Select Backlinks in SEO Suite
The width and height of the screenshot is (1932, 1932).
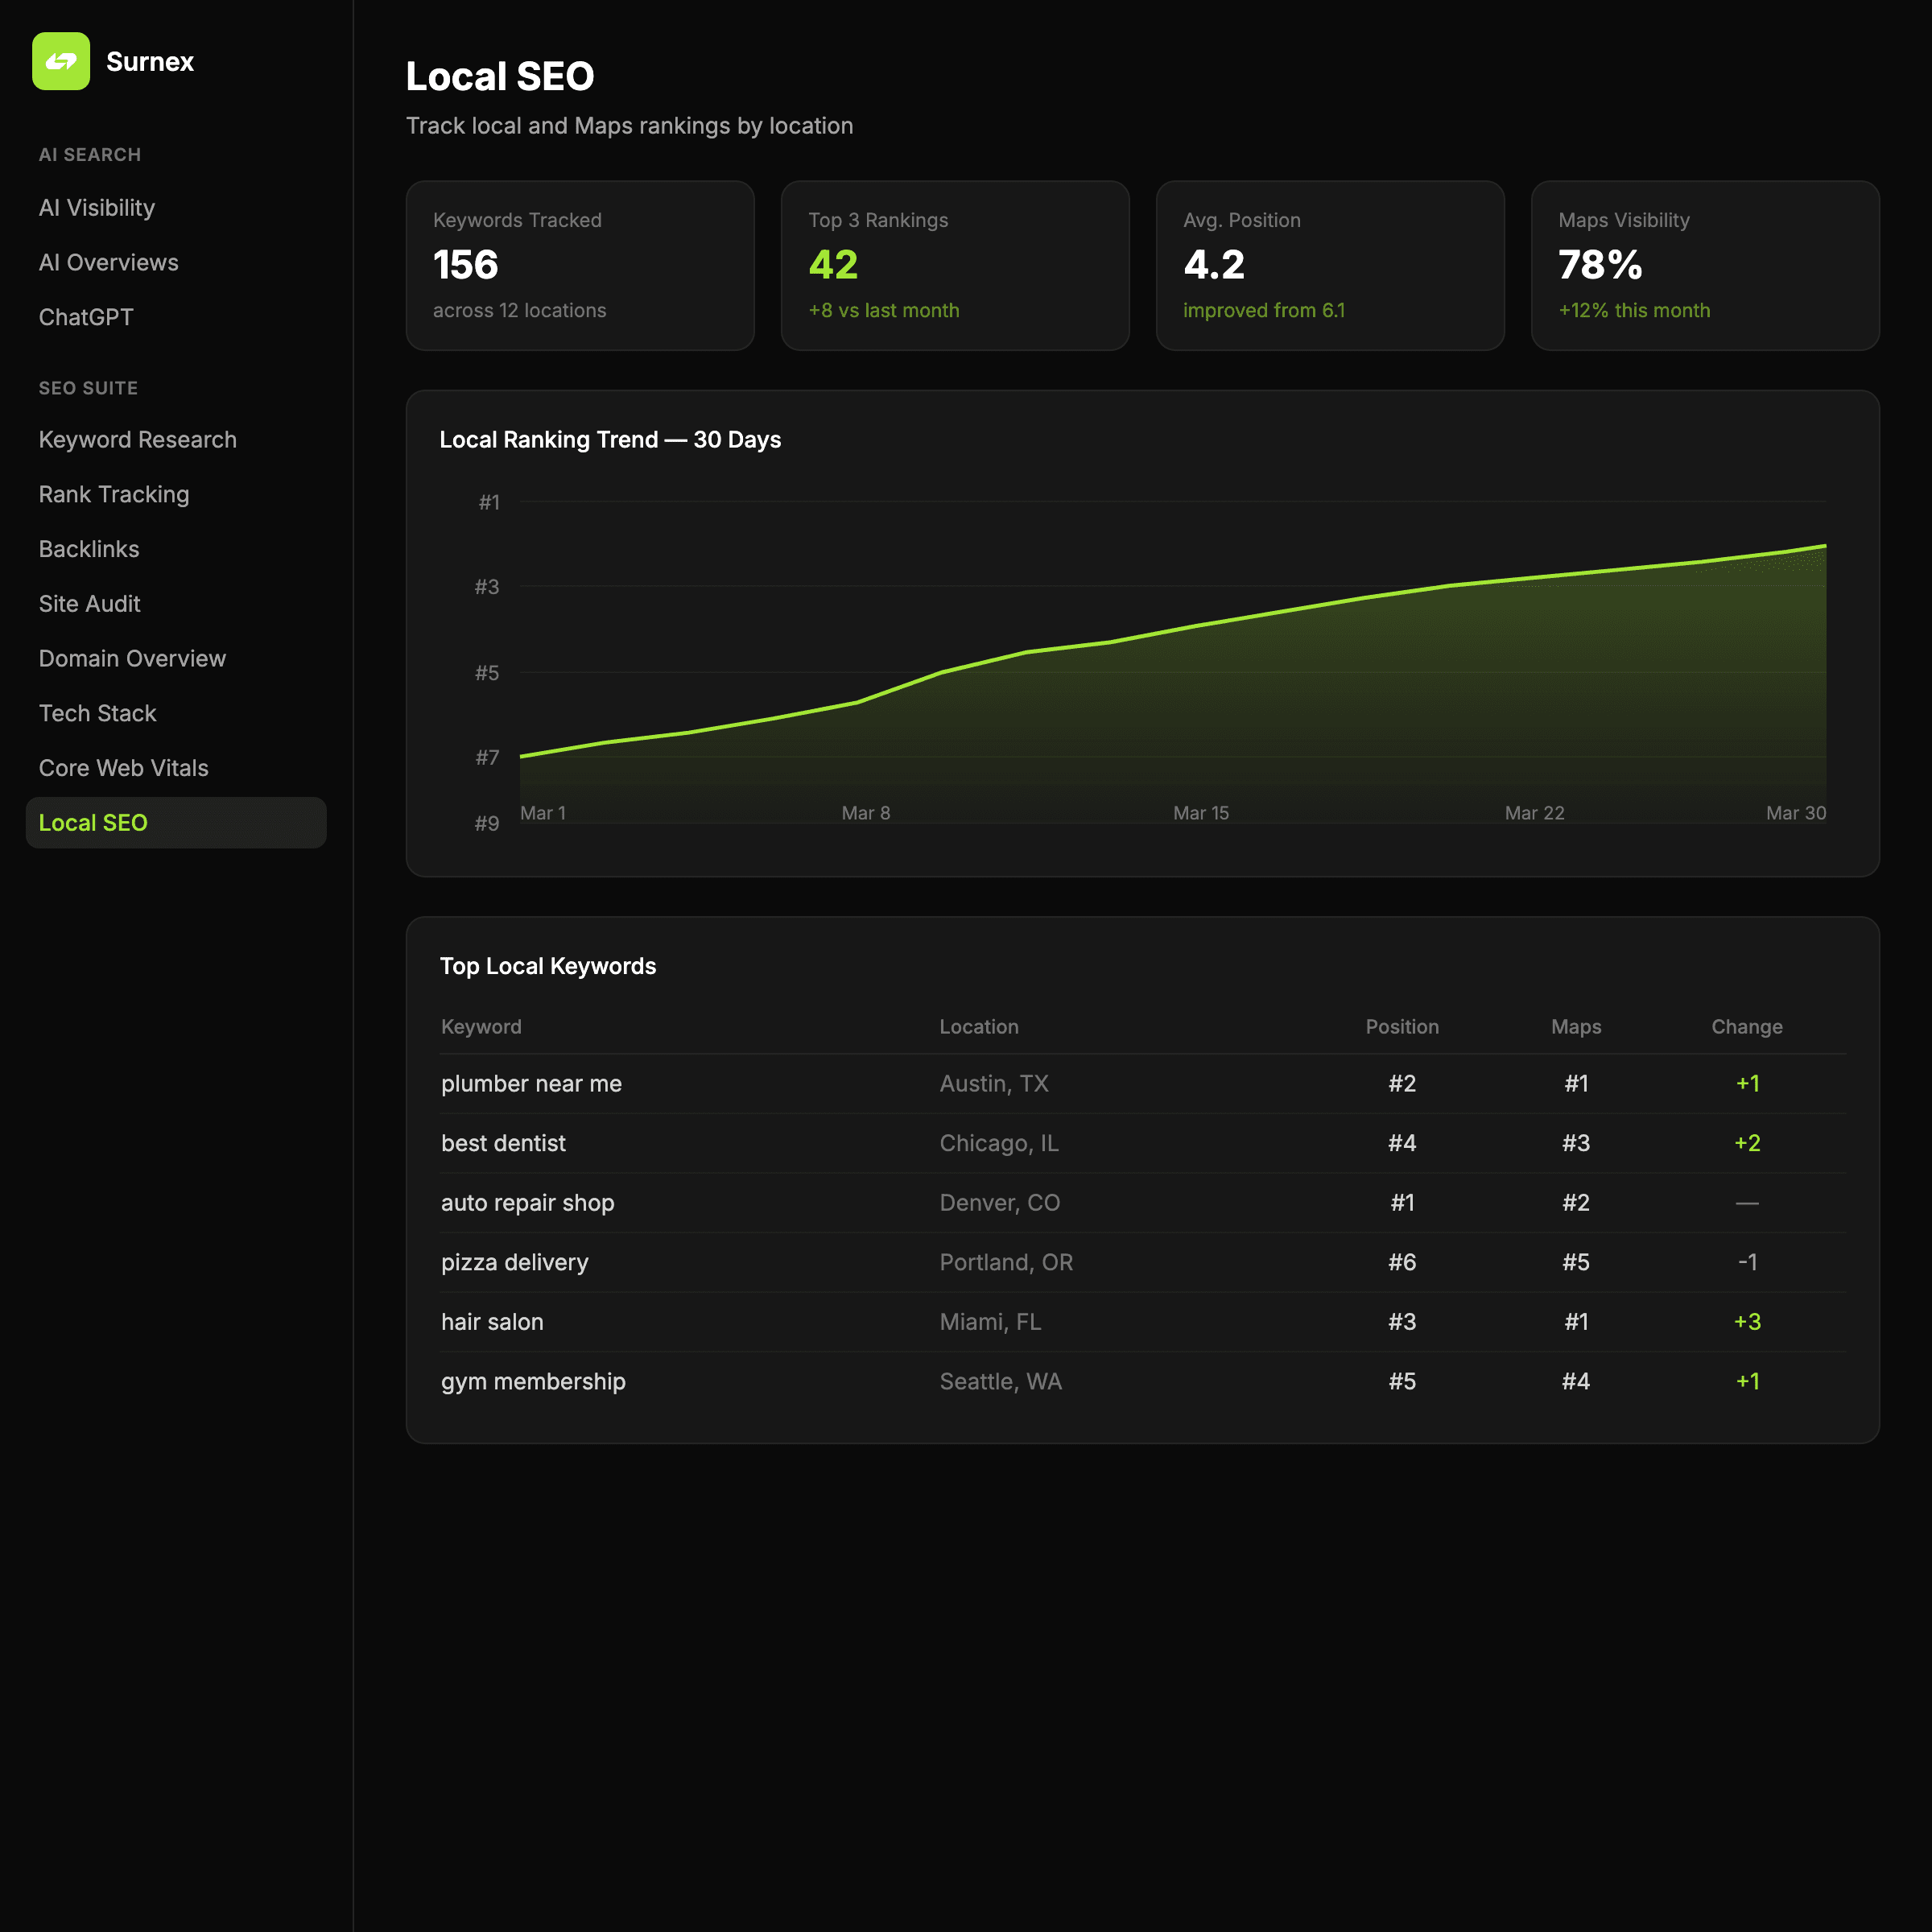89,549
